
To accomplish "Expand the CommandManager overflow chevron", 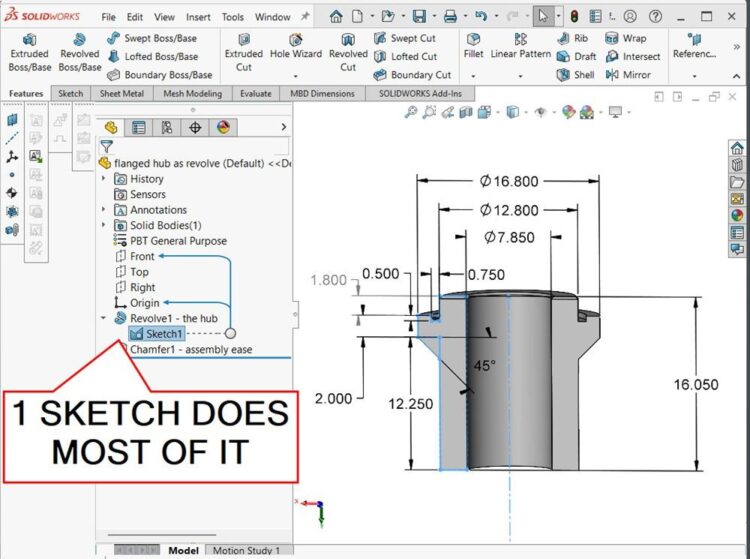I will pos(737,47).
